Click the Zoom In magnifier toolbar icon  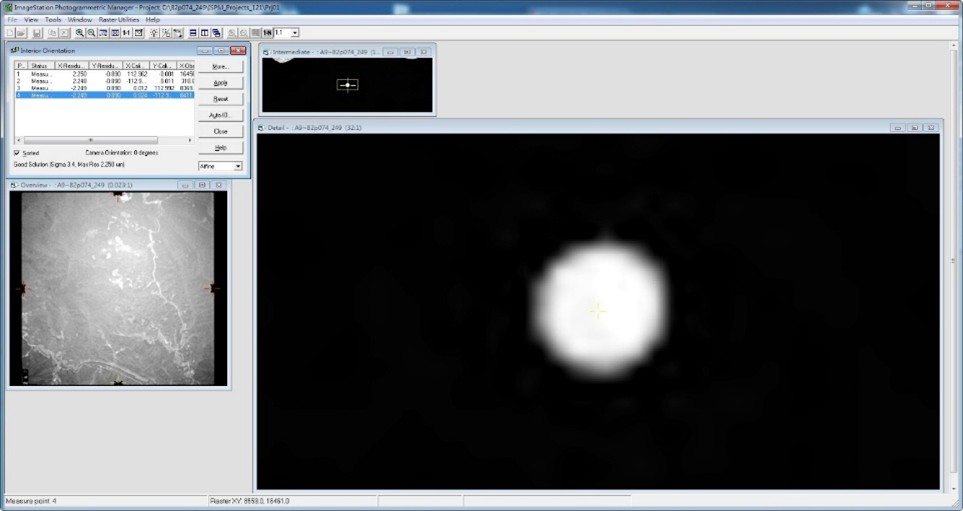tap(79, 33)
